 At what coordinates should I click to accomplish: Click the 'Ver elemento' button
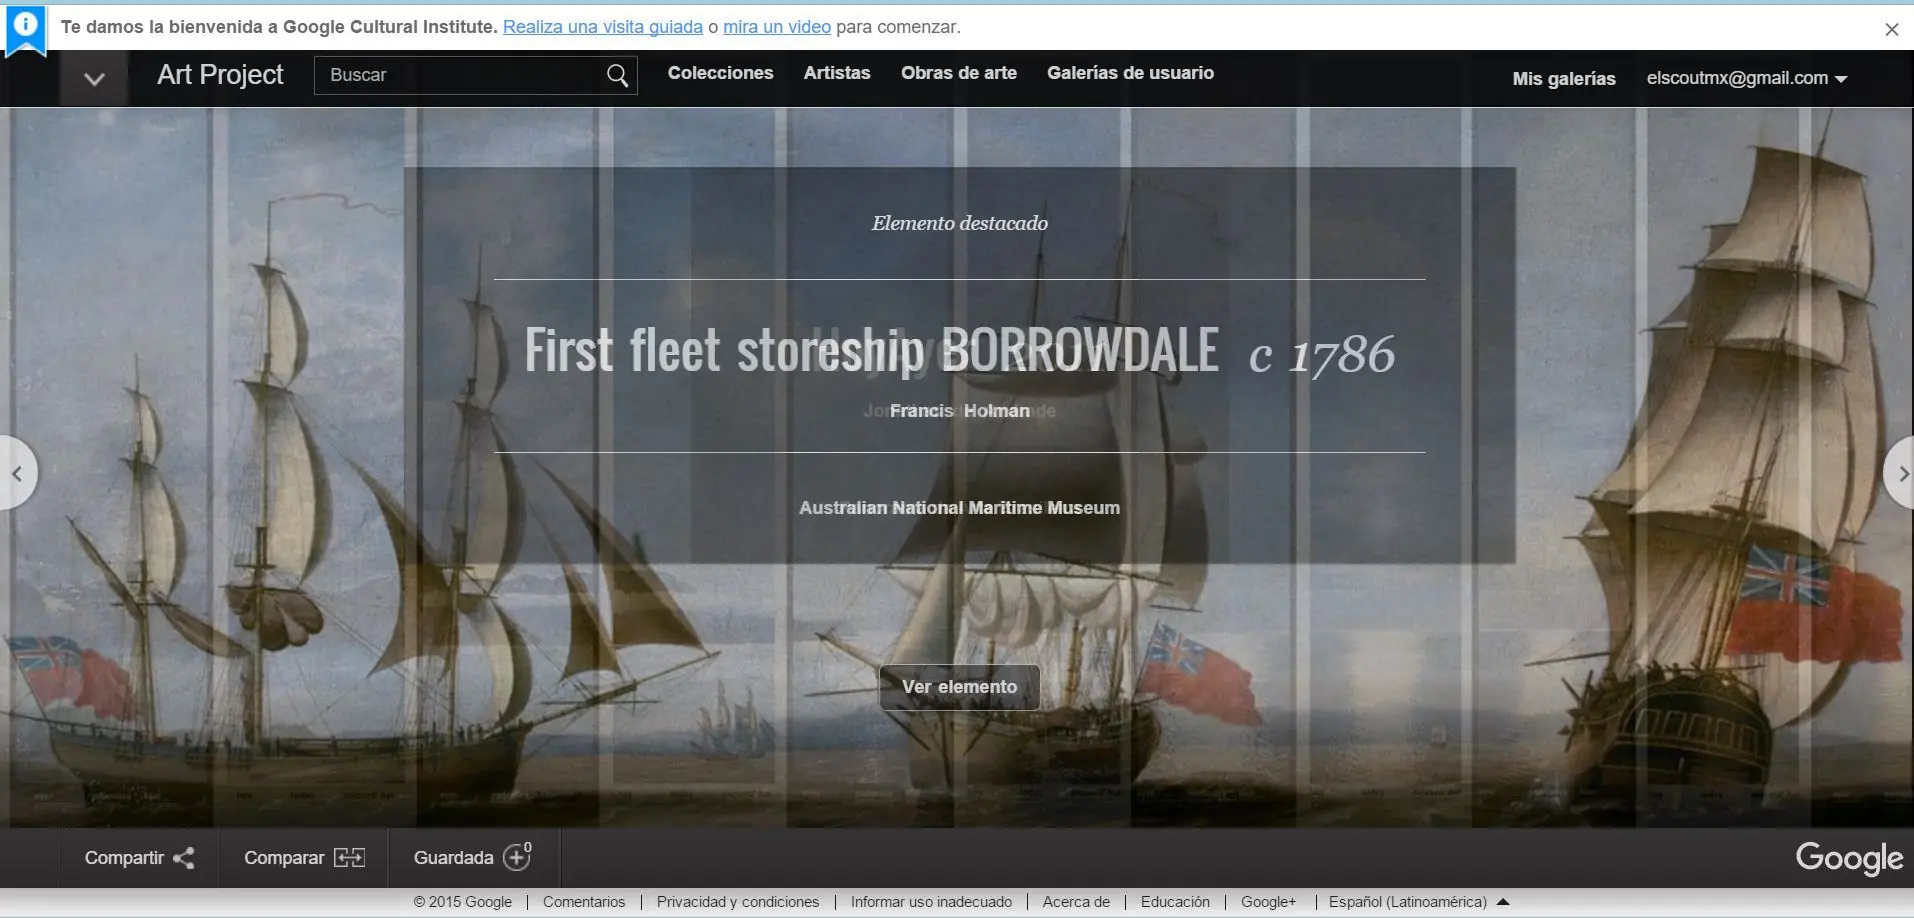[x=960, y=687]
